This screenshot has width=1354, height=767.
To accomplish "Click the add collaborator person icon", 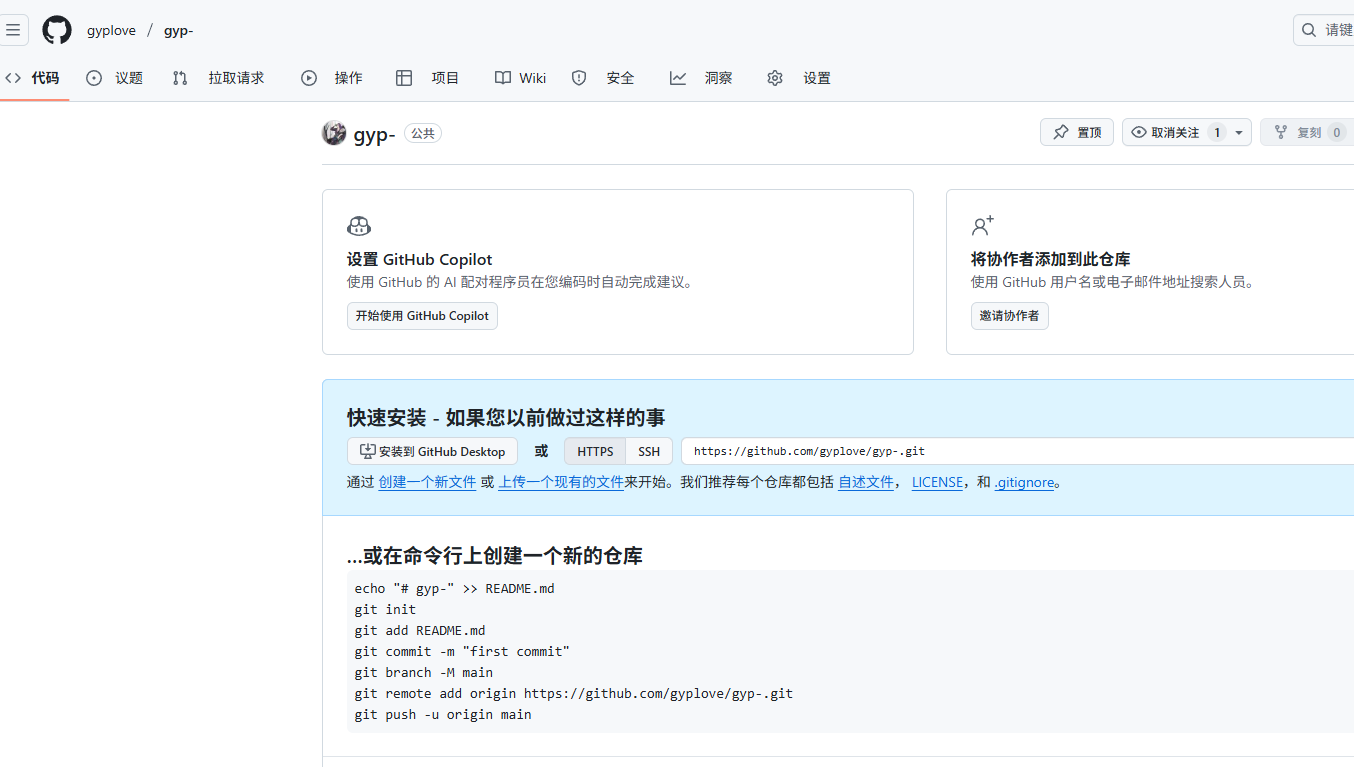I will click(982, 226).
